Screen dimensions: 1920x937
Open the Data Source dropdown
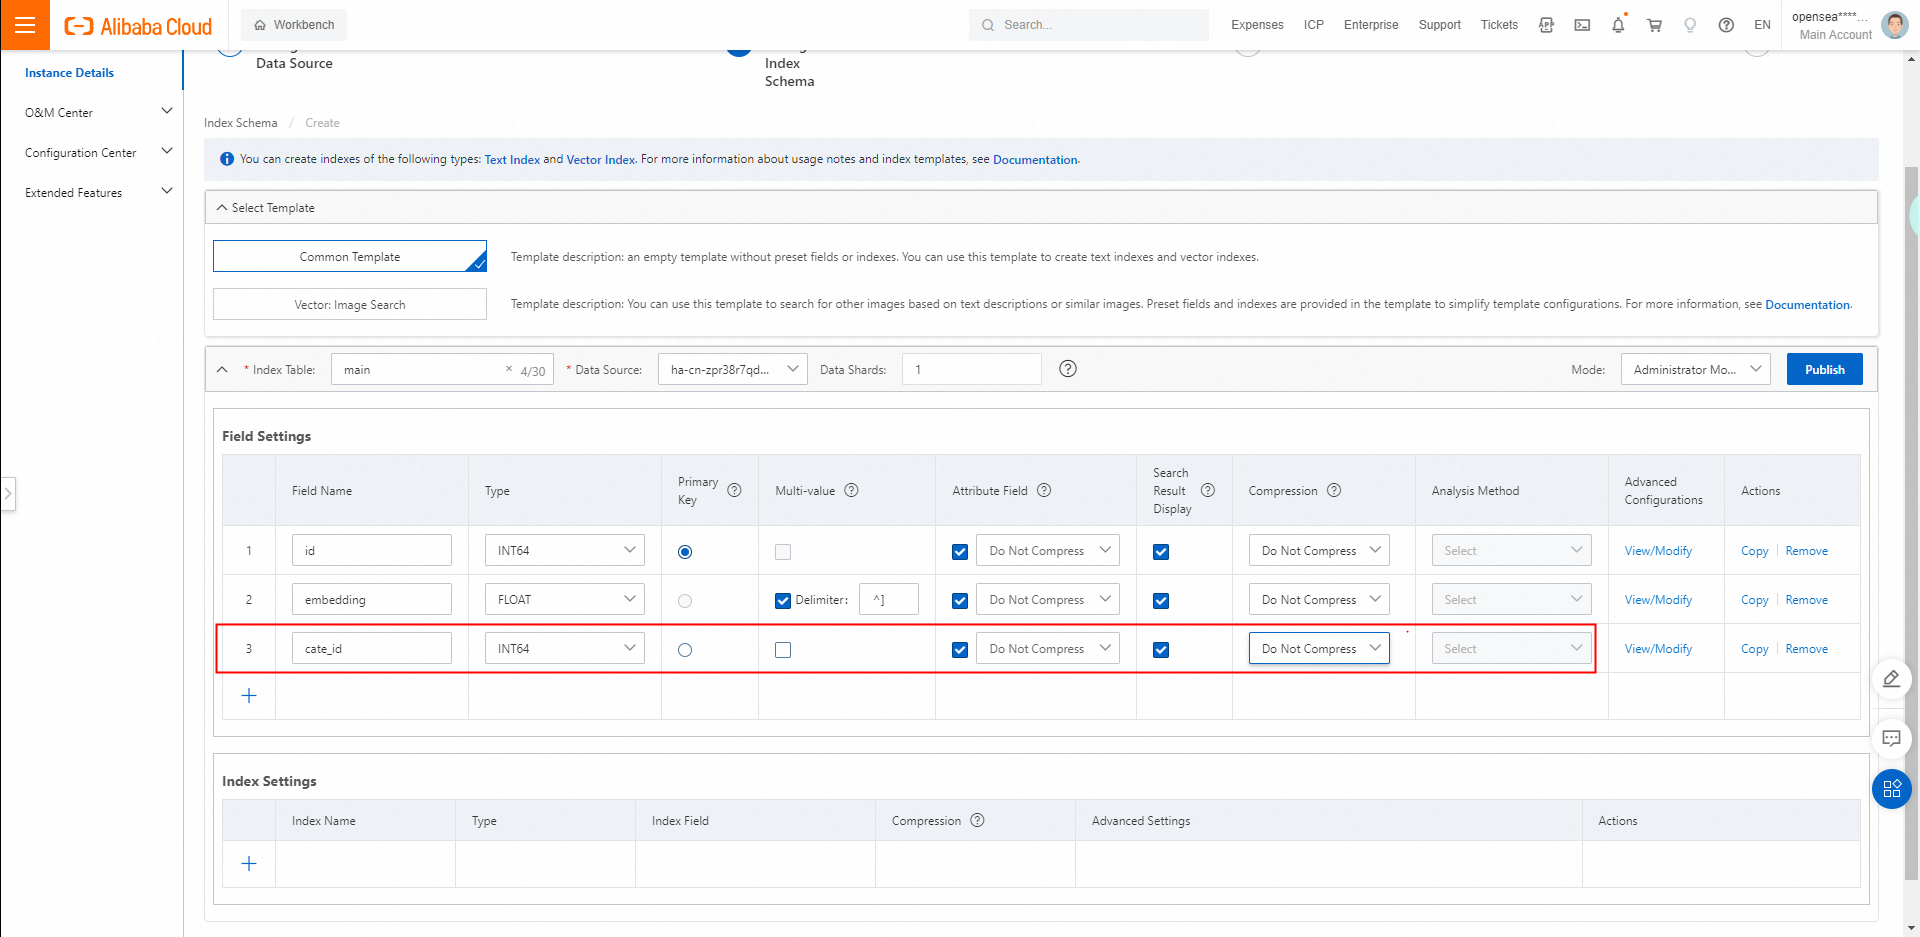[x=732, y=369]
